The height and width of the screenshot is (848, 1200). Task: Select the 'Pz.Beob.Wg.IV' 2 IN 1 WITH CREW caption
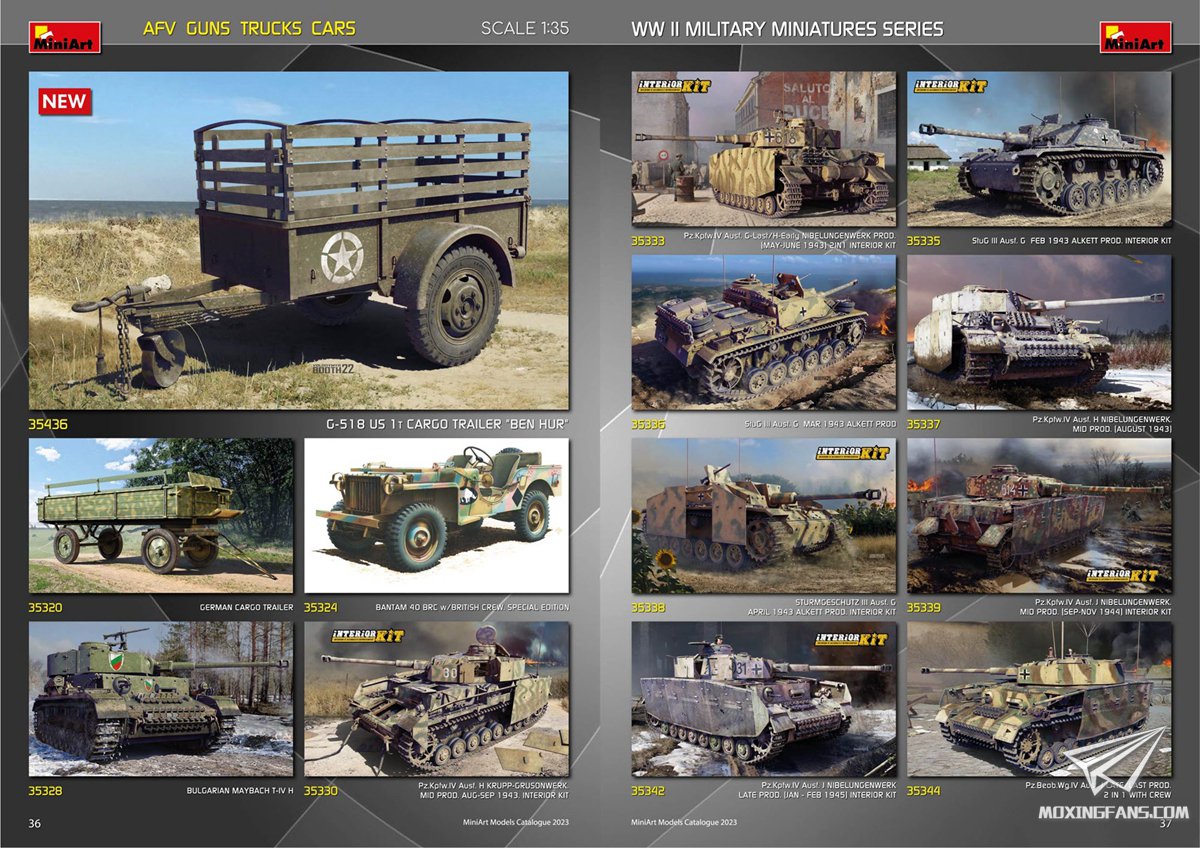point(1098,790)
